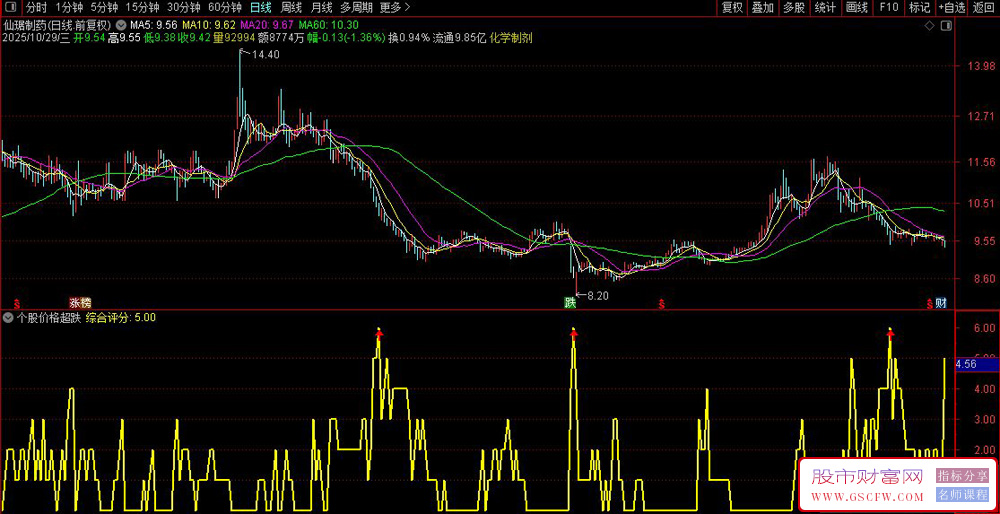Viewport: 1000px width, 514px height.
Task: Toggle the 叠加 overlay option
Action: pos(763,7)
